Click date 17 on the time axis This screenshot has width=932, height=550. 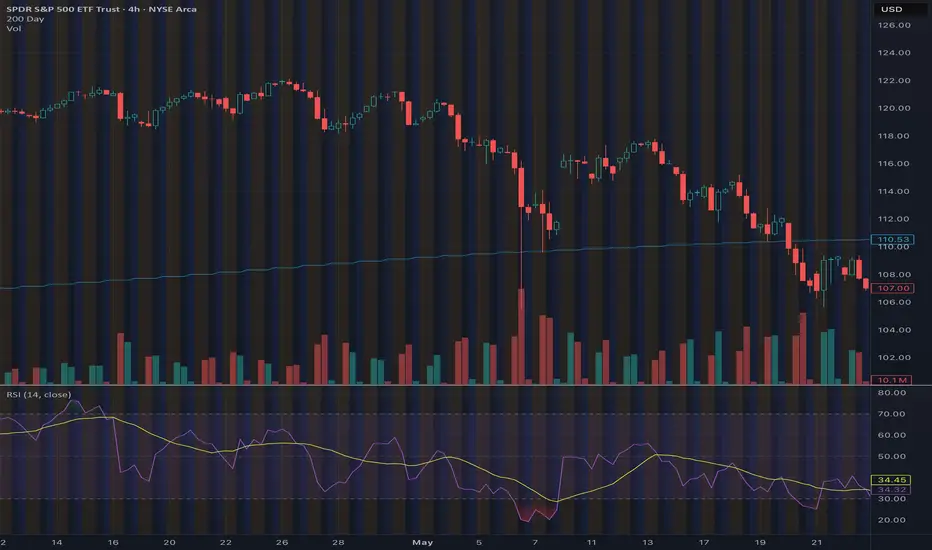(x=704, y=542)
